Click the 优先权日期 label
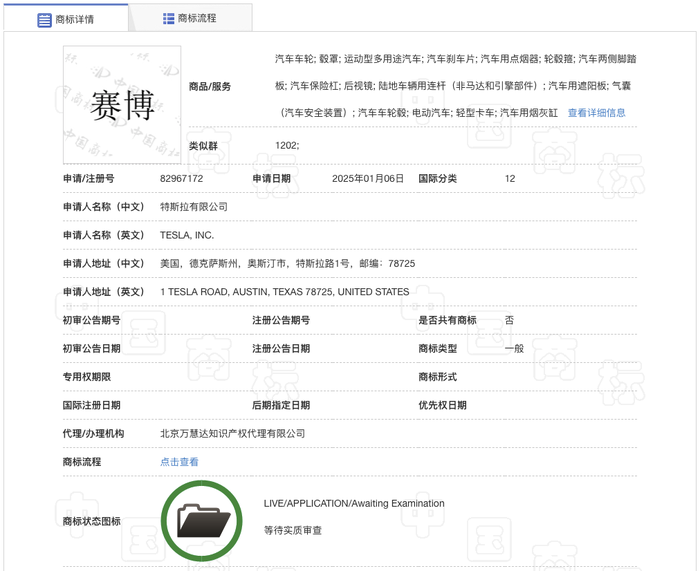The image size is (700, 571). coord(442,405)
